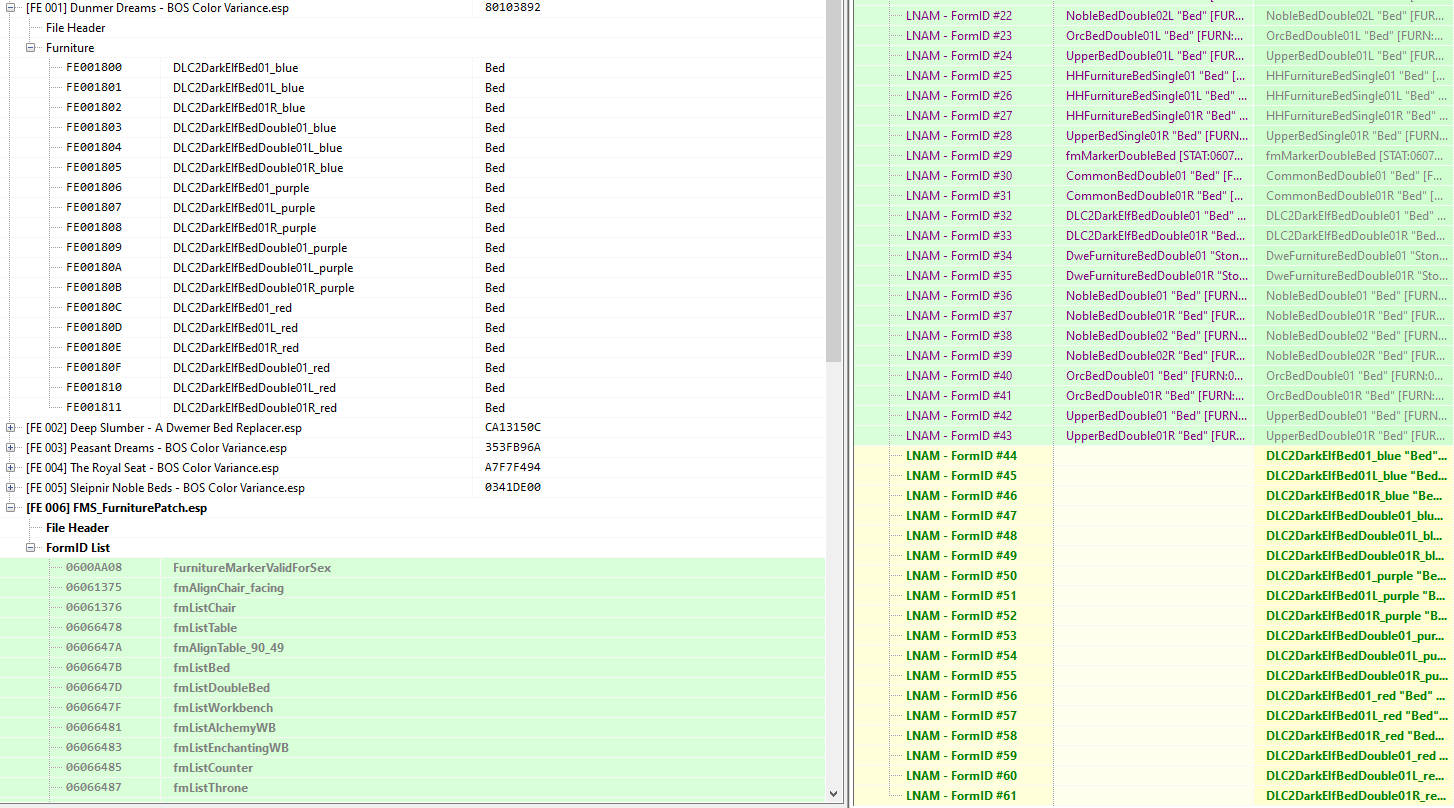The image size is (1454, 808).
Task: Collapse the FormID List group
Action: pyautogui.click(x=31, y=548)
